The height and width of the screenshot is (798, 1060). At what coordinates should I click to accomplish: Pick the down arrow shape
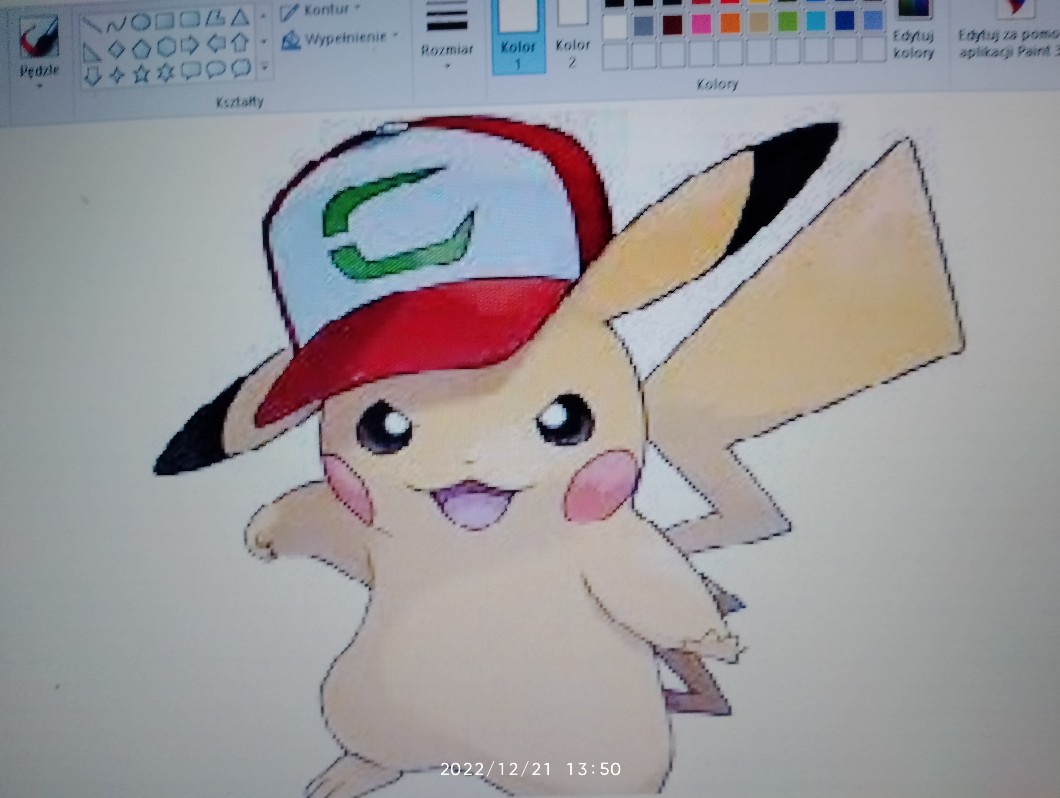tap(92, 74)
